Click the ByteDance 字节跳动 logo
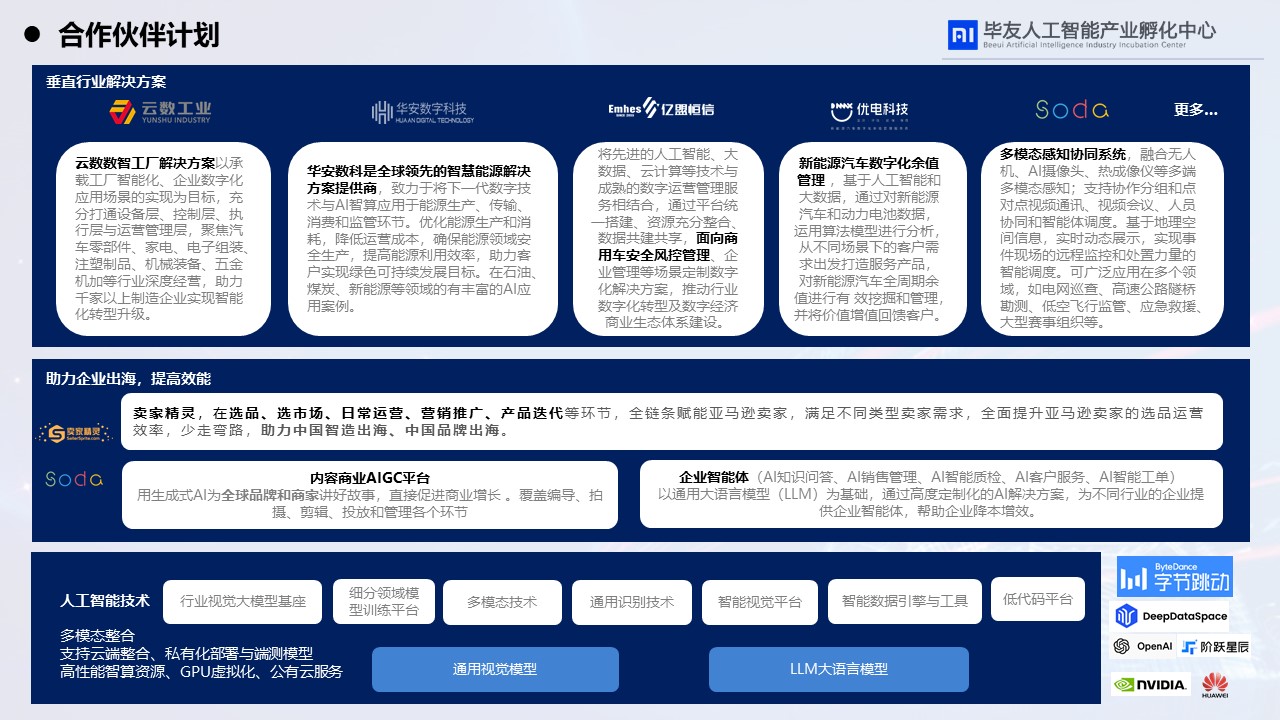 tap(1175, 577)
